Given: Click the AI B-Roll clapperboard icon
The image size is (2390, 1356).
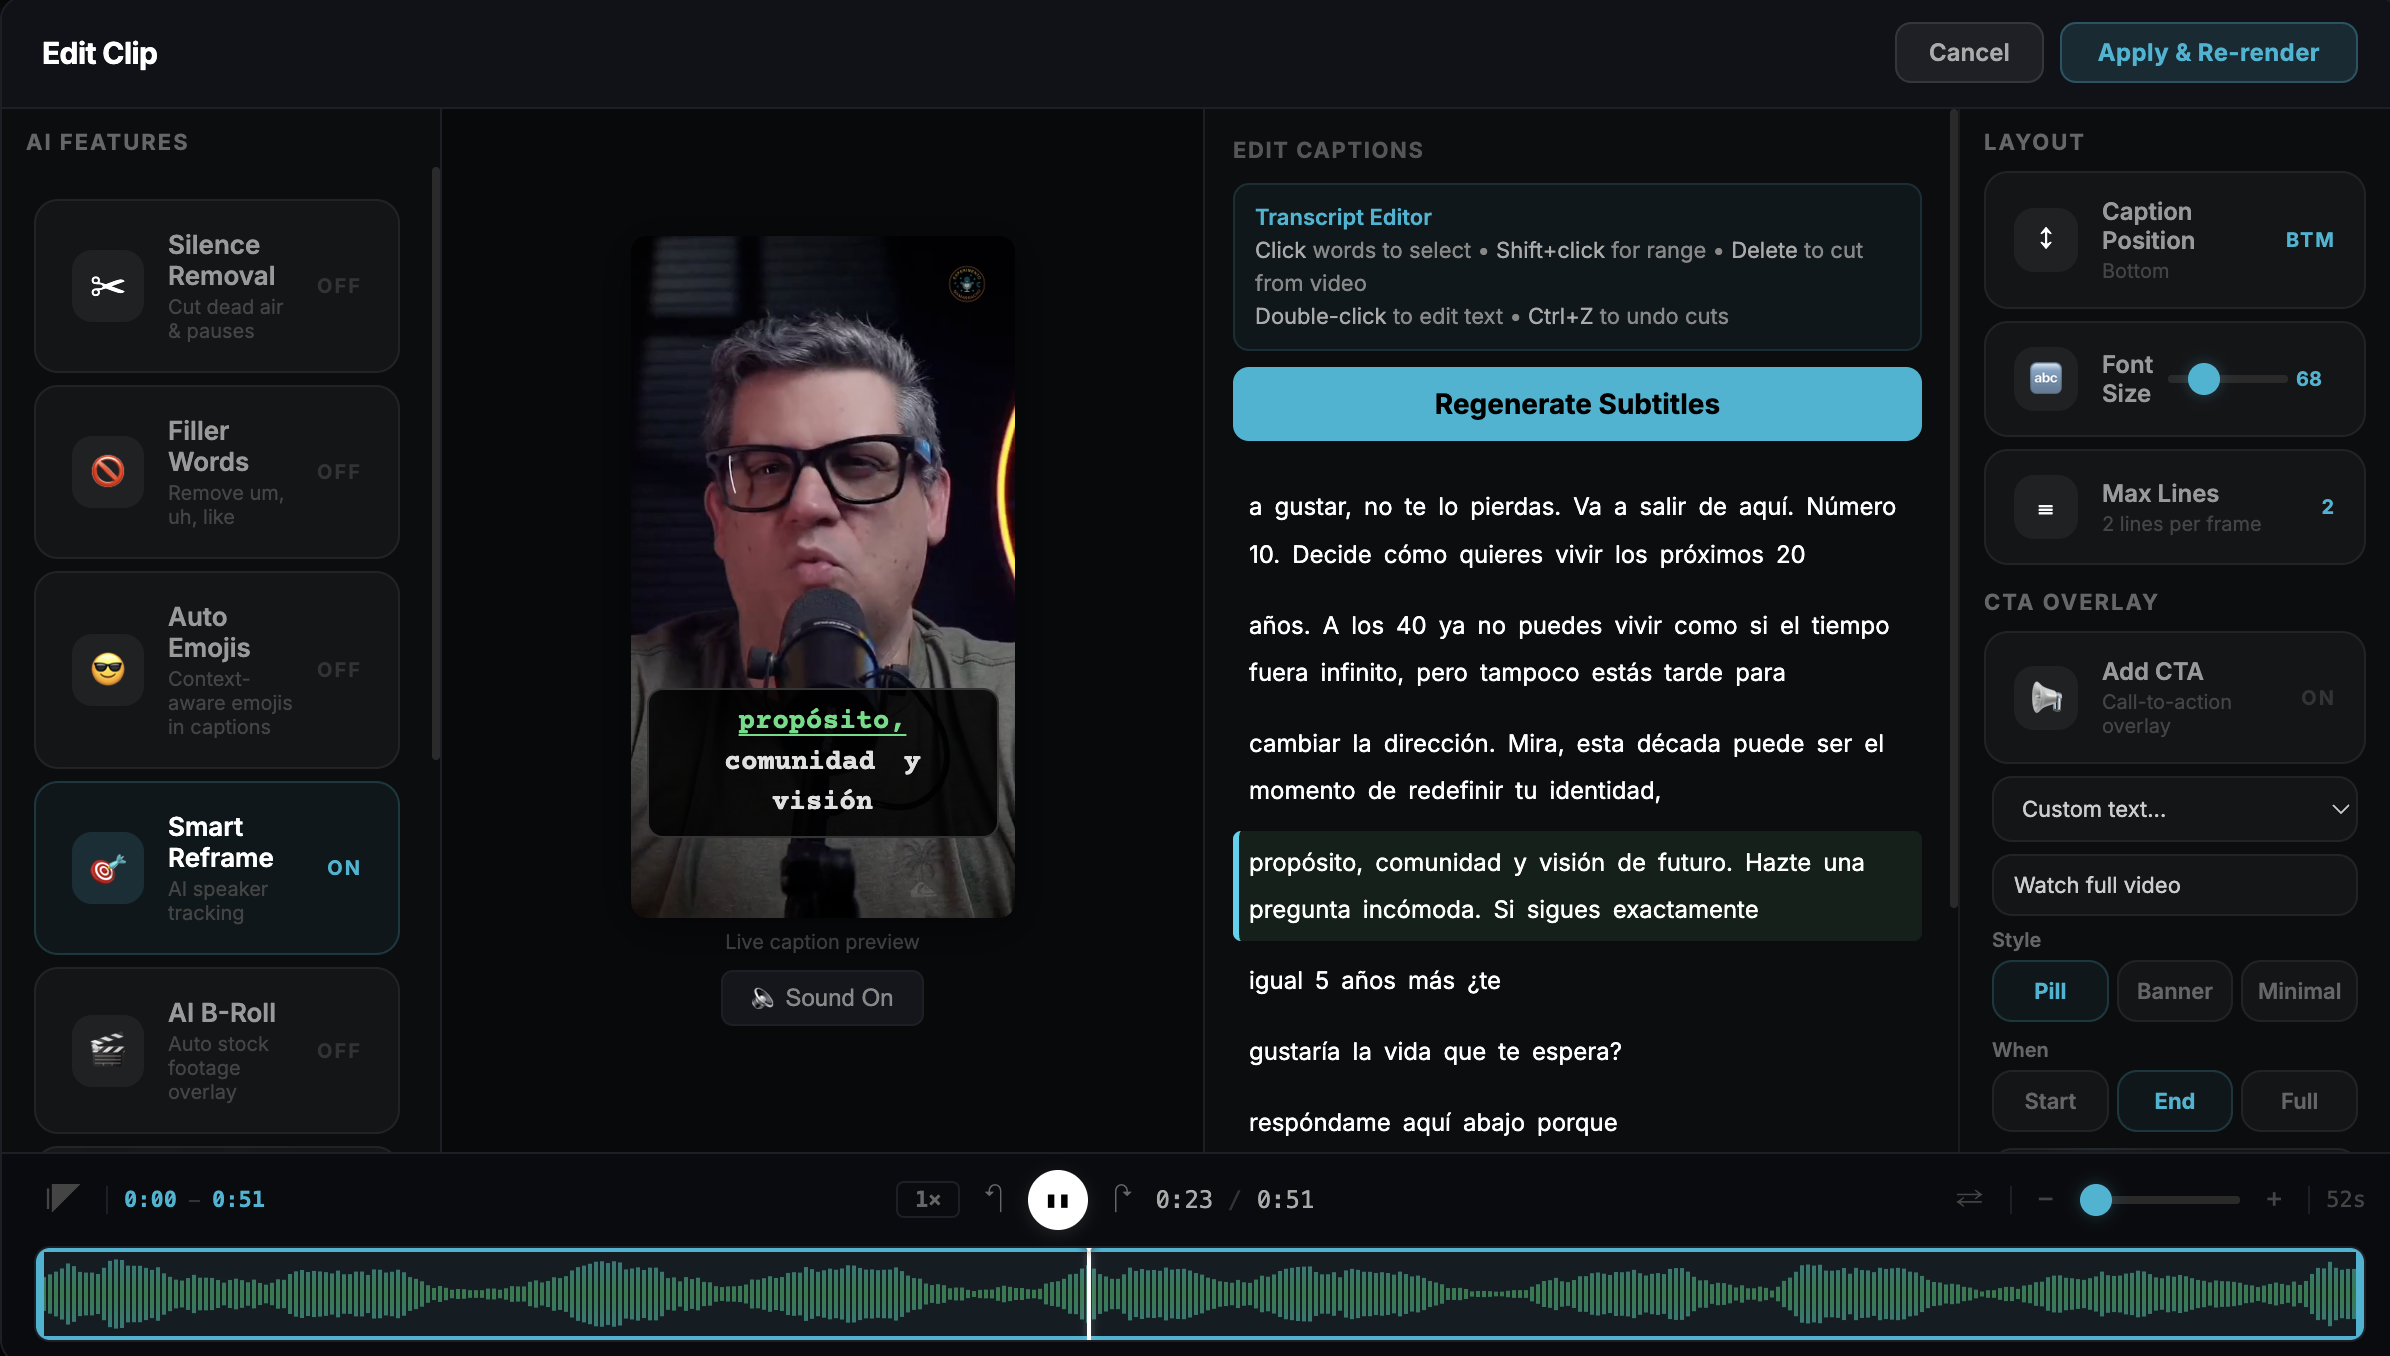Looking at the screenshot, I should pyautogui.click(x=108, y=1050).
